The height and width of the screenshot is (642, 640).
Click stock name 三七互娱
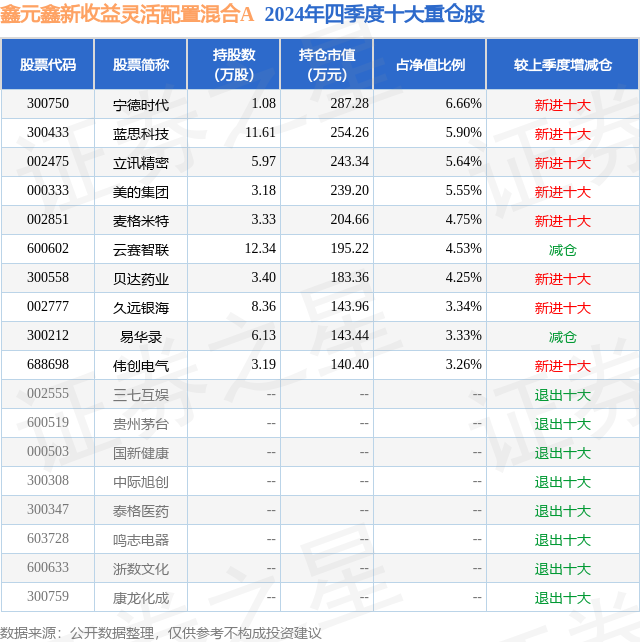point(141,396)
